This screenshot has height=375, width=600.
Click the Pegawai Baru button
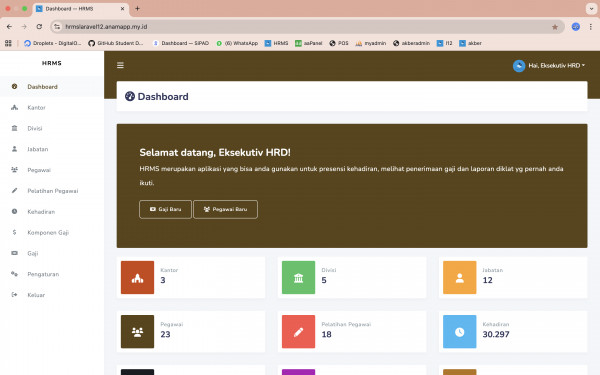225,209
